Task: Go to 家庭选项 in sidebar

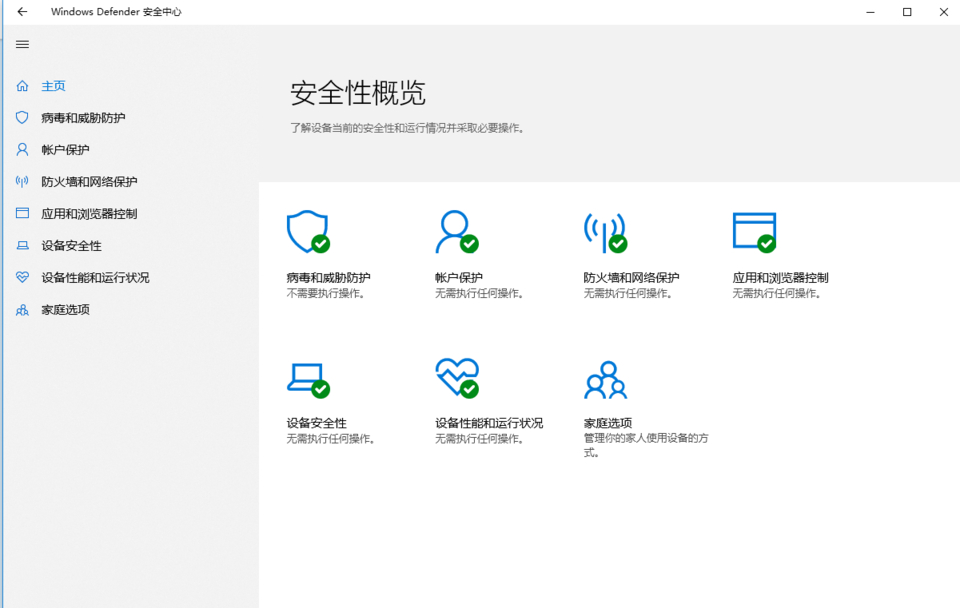Action: (x=66, y=309)
